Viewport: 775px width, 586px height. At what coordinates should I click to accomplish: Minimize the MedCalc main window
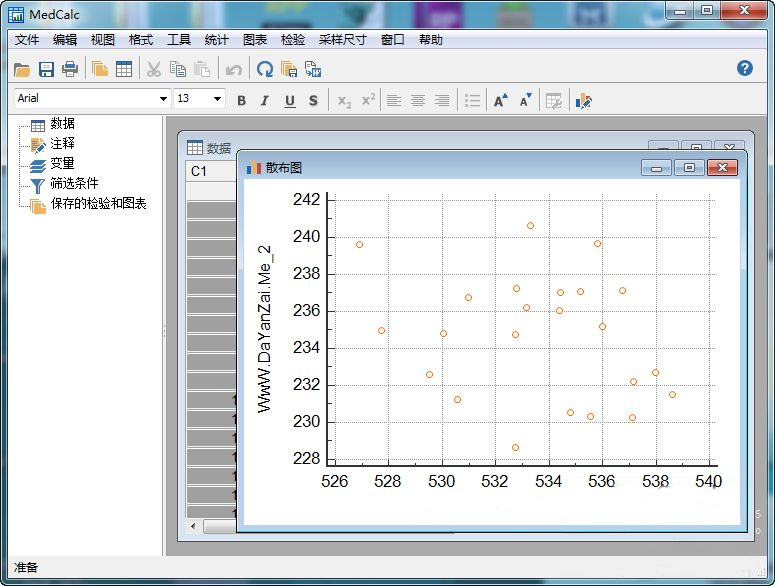680,11
